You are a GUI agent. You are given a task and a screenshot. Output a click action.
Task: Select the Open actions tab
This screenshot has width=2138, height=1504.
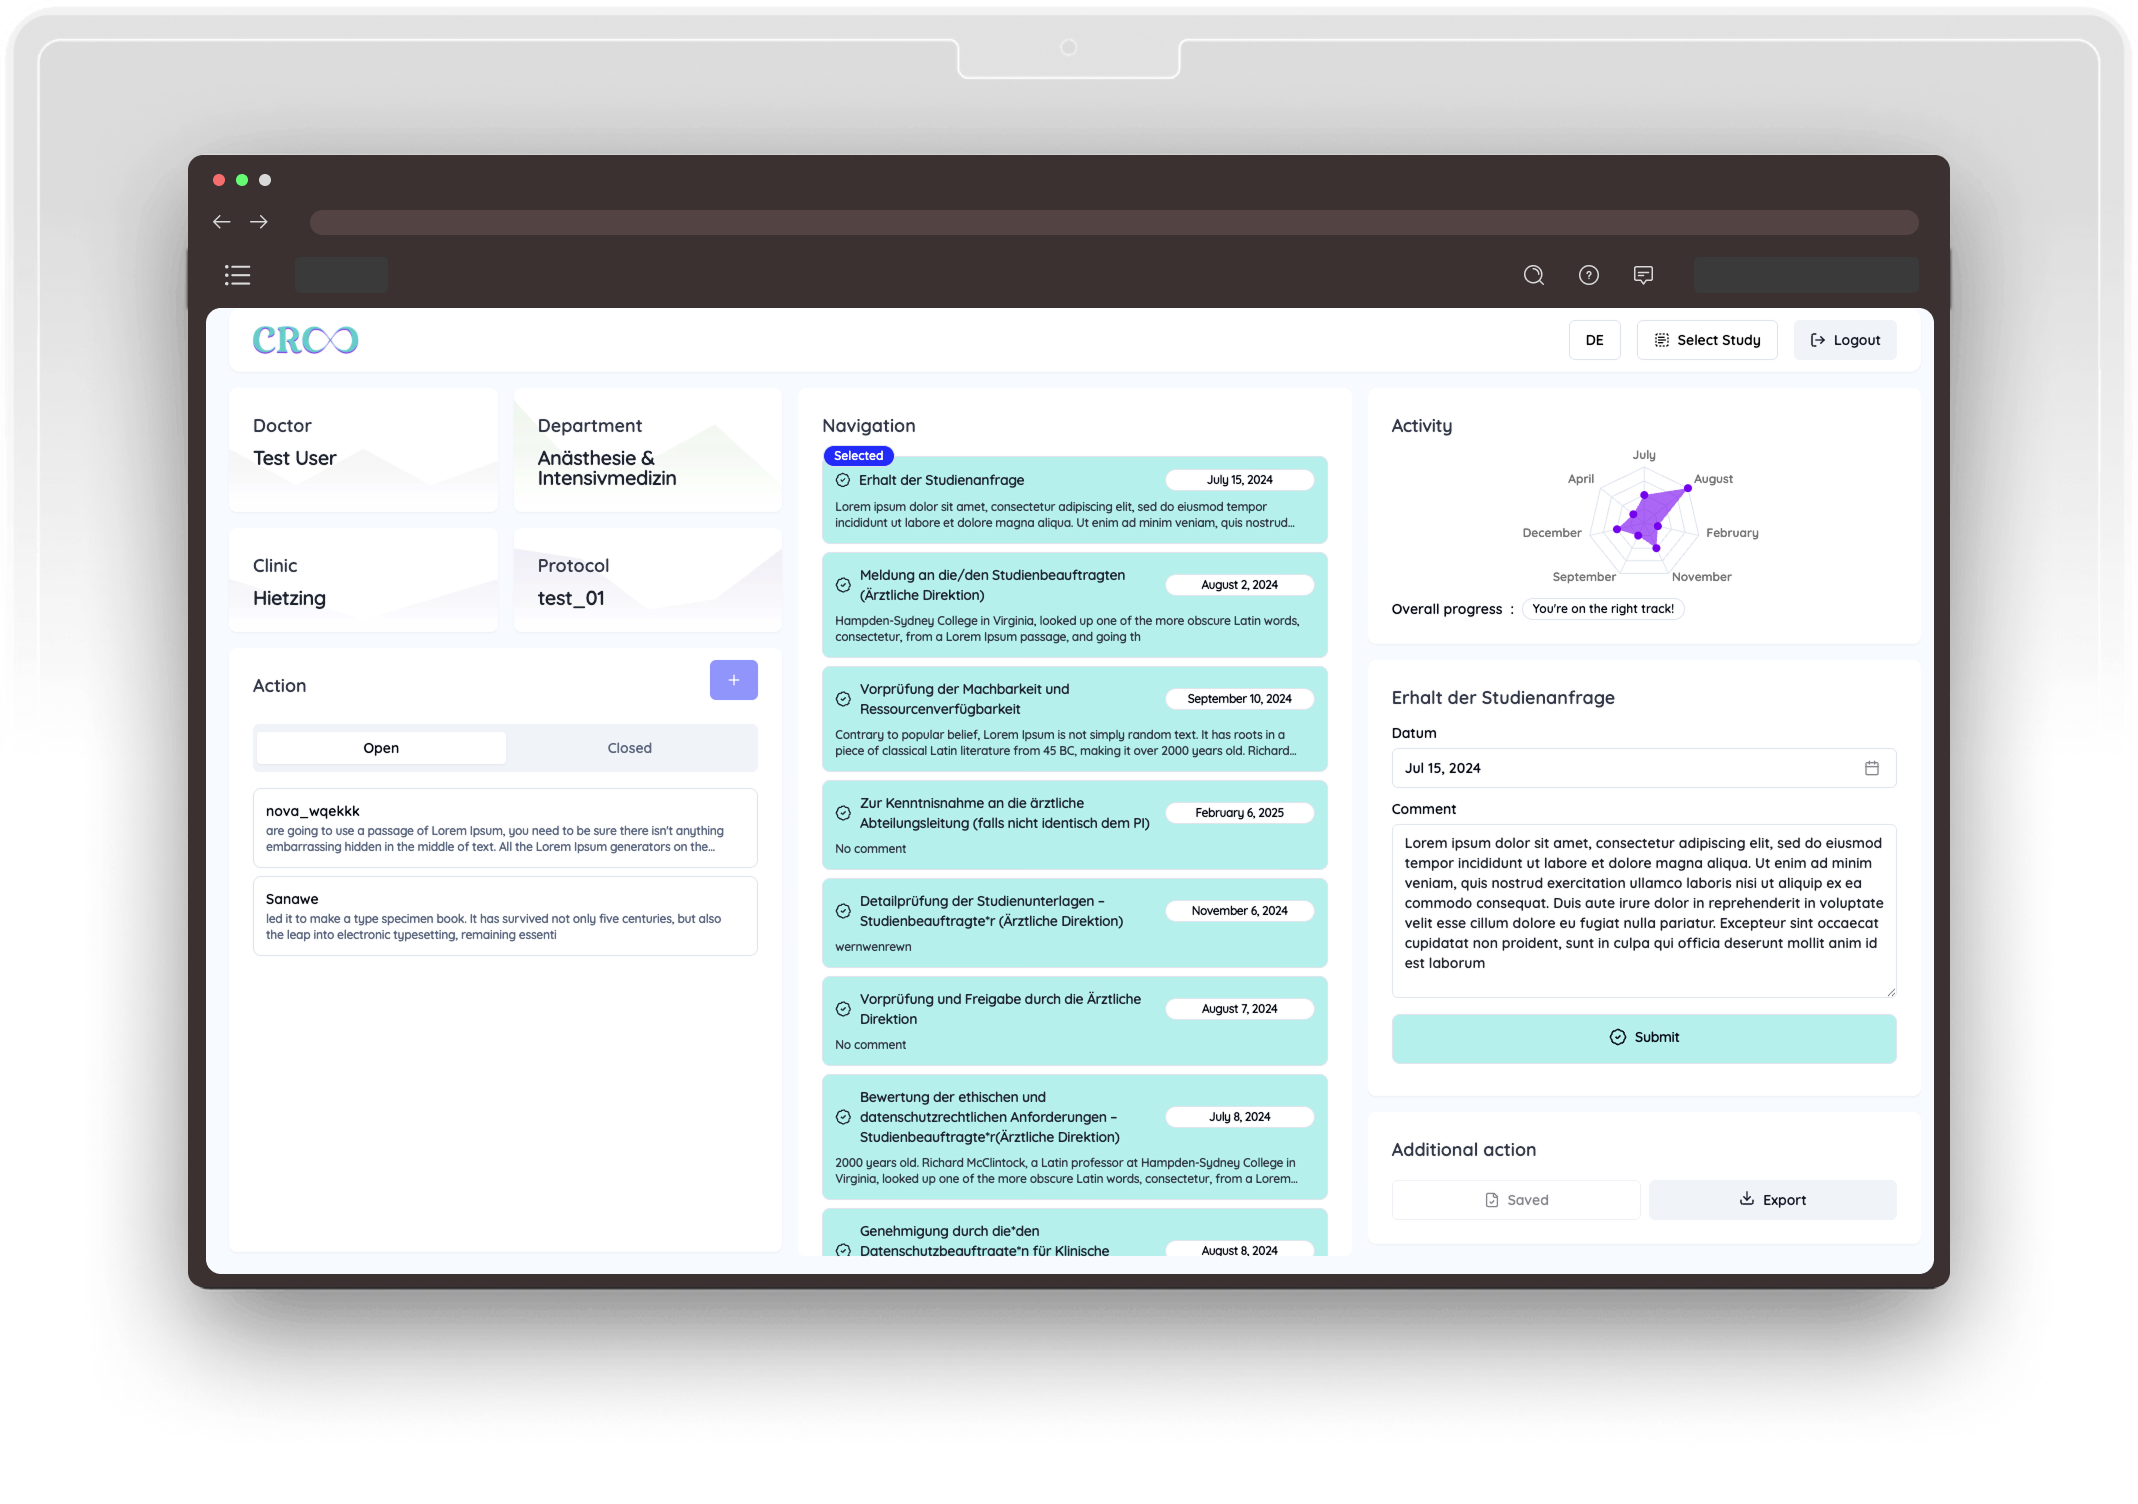(381, 748)
